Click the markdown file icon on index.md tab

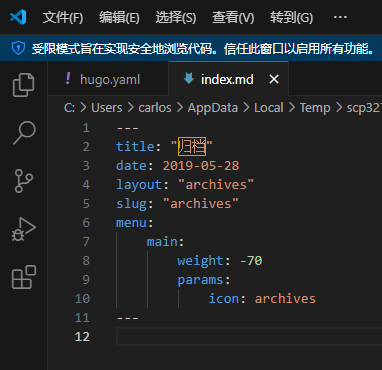tap(189, 79)
